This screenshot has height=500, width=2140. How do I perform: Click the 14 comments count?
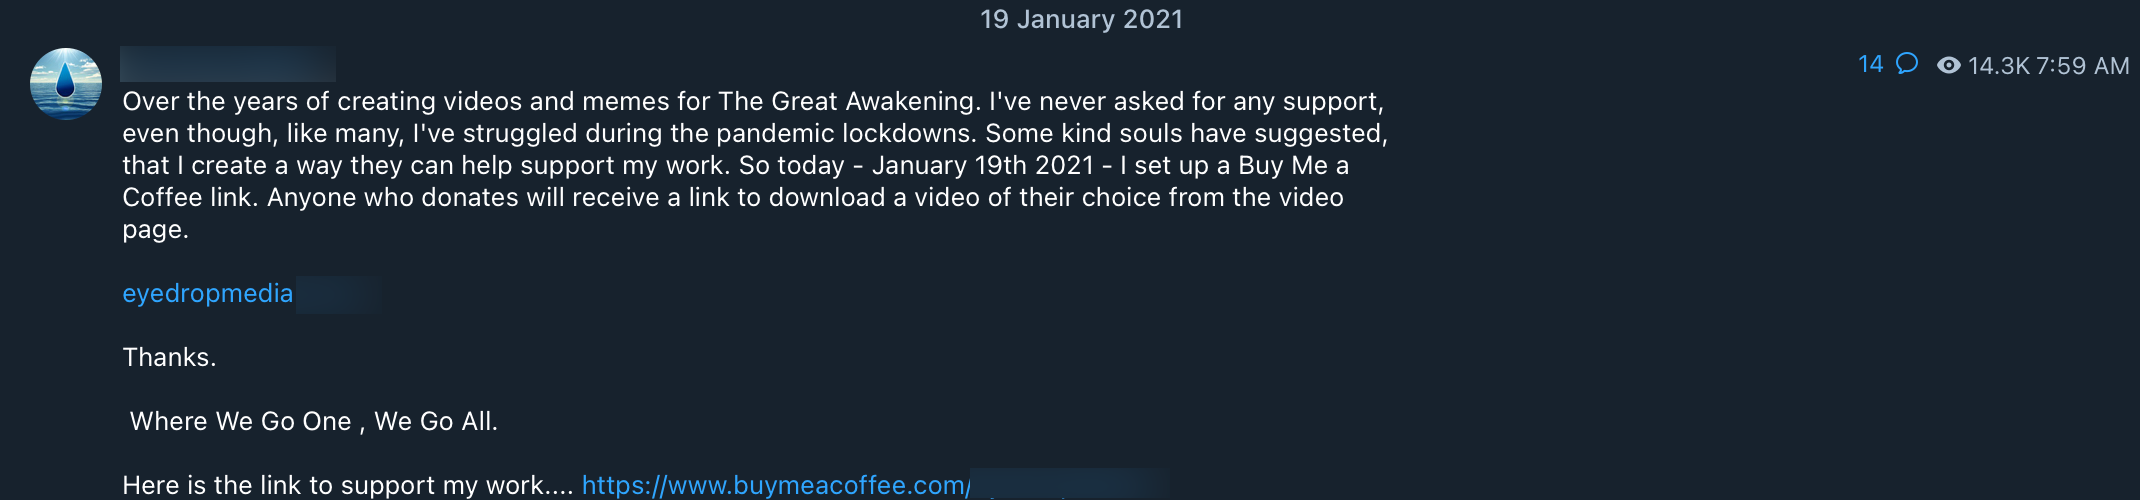tap(1870, 65)
